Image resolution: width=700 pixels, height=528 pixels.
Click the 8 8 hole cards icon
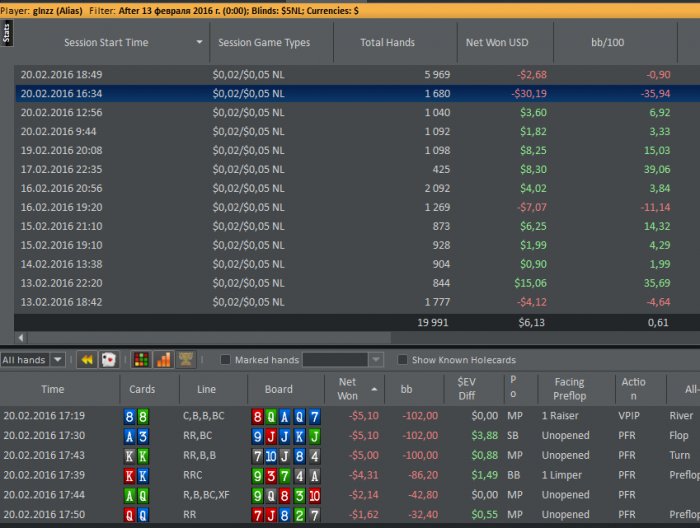pyautogui.click(x=136, y=415)
